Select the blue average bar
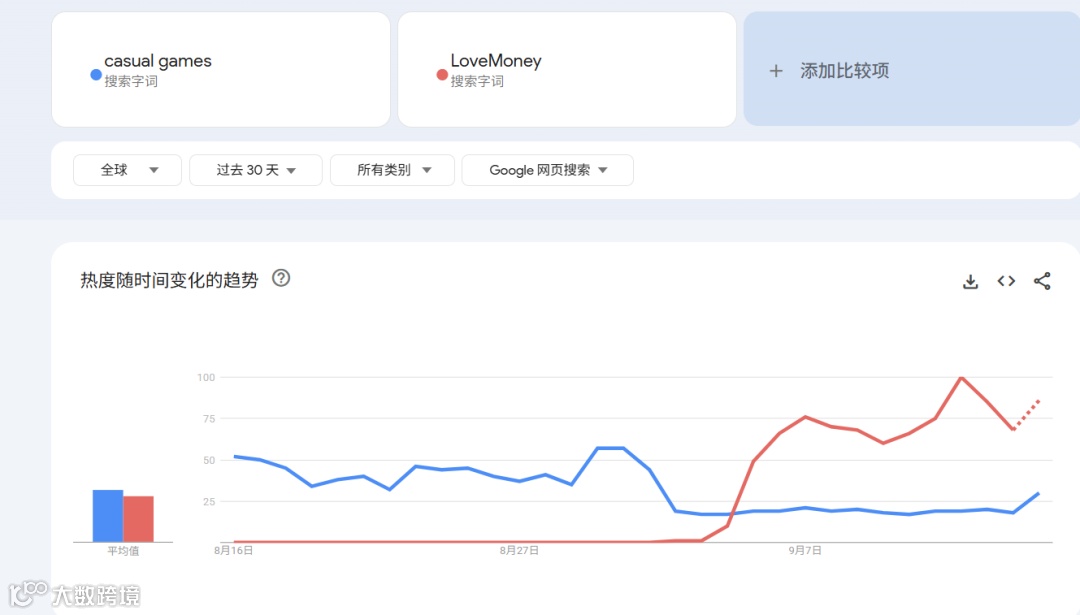Viewport: 1080px width, 615px height. pyautogui.click(x=108, y=516)
